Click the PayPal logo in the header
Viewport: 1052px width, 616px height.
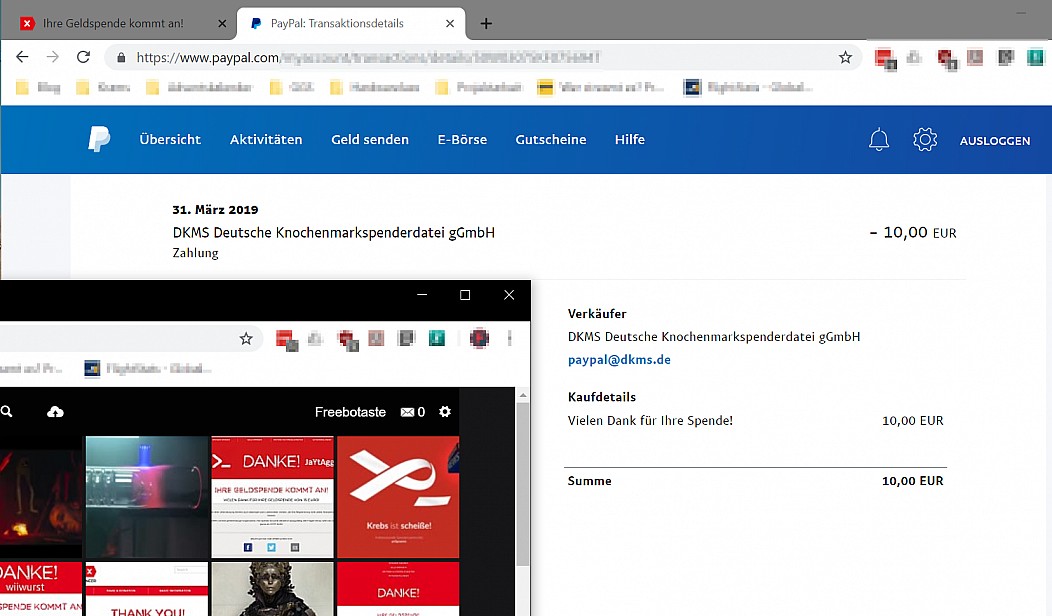coord(99,139)
